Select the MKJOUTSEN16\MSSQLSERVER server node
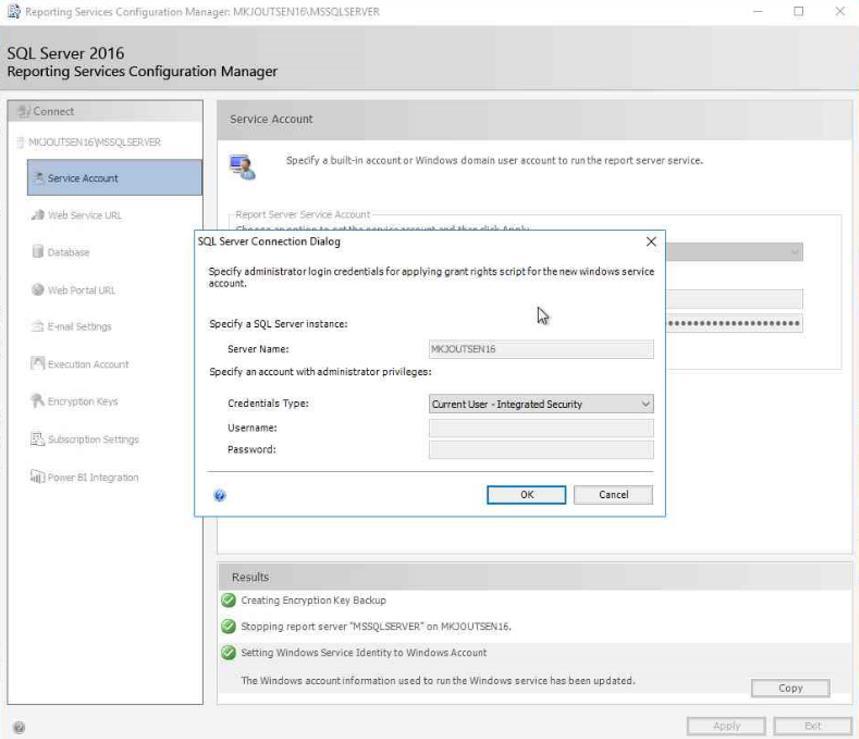The height and width of the screenshot is (739, 859). point(94,142)
